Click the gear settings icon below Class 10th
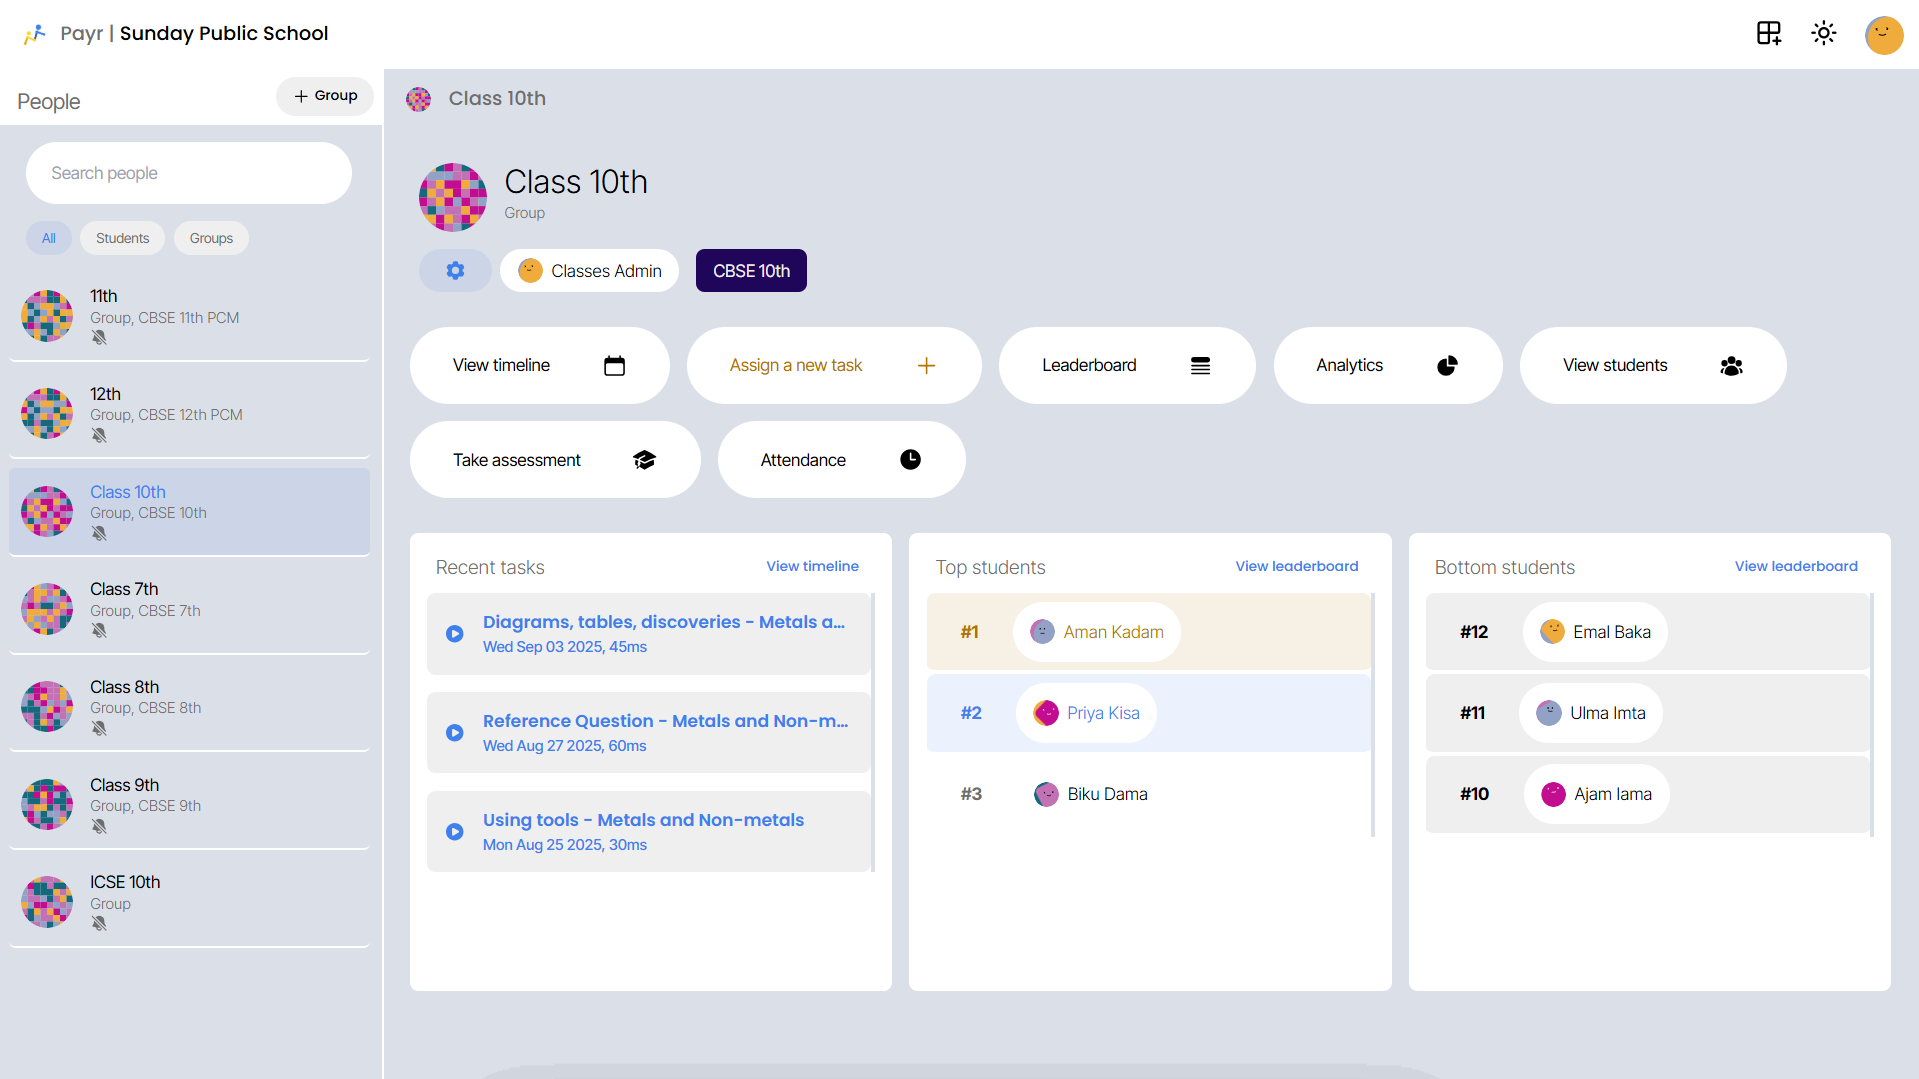Screen dimensions: 1919x1079 (455, 270)
